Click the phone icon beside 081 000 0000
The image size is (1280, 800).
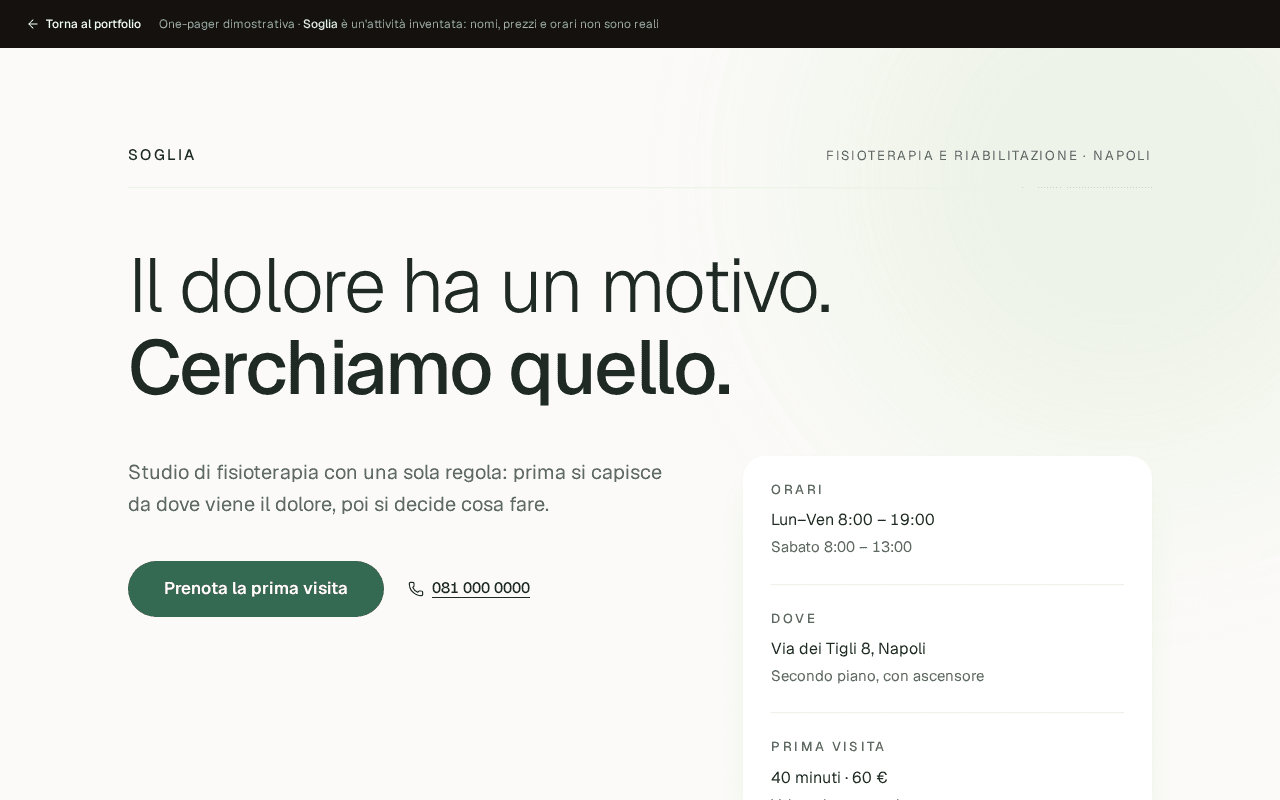[416, 589]
